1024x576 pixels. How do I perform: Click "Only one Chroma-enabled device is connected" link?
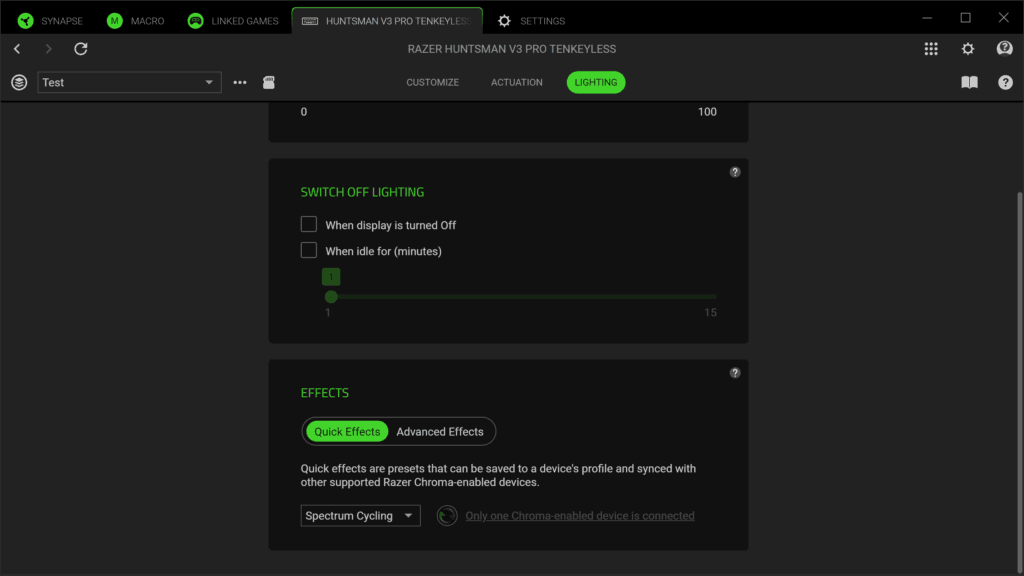tap(580, 516)
